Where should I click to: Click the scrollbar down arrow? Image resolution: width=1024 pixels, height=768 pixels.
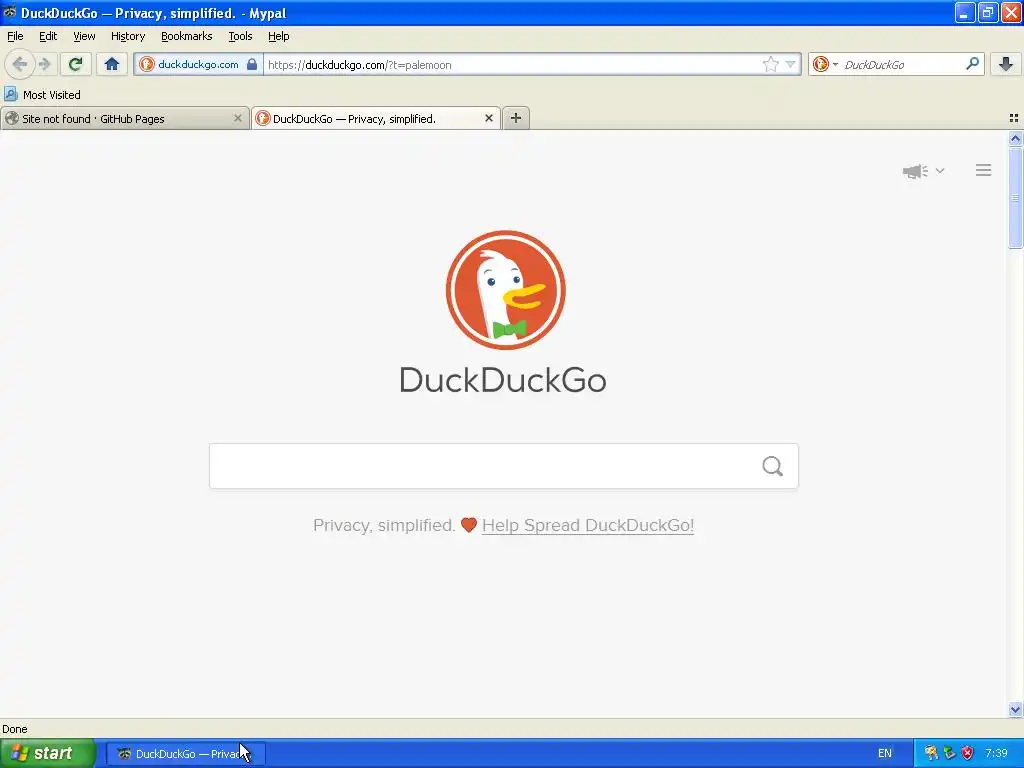(x=1015, y=709)
